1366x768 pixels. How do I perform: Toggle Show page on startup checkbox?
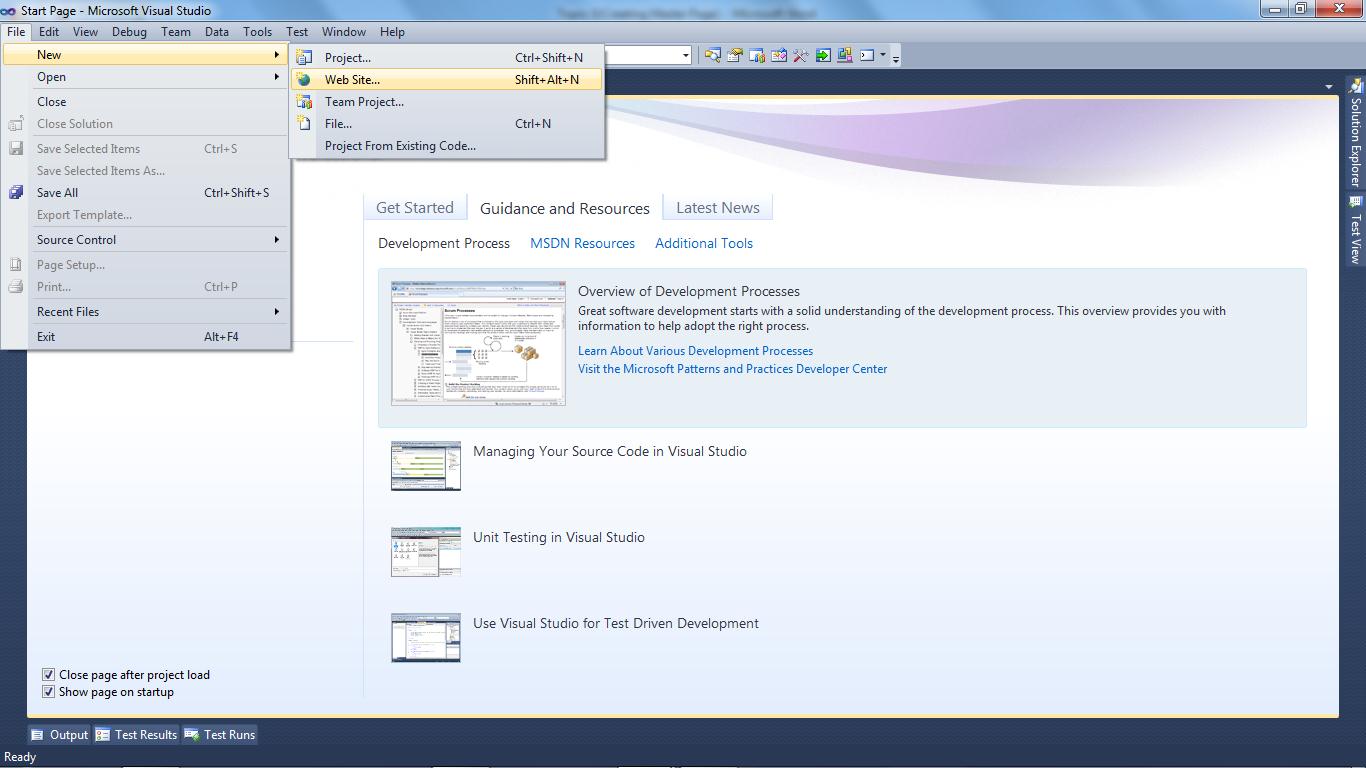tap(48, 692)
